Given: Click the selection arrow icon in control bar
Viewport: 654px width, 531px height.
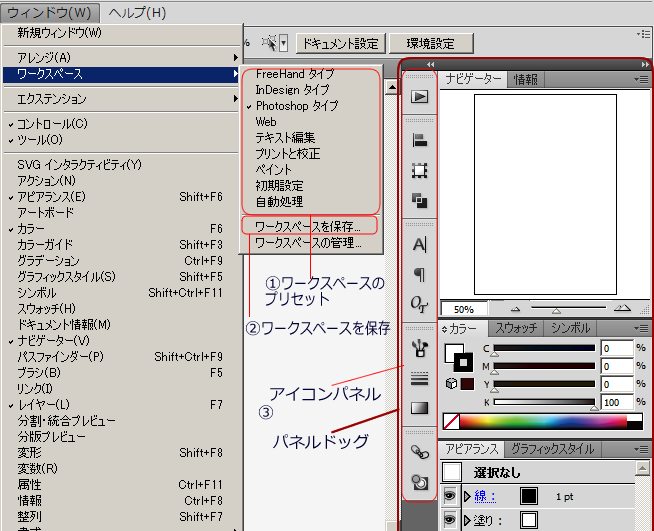Looking at the screenshot, I should [269, 43].
